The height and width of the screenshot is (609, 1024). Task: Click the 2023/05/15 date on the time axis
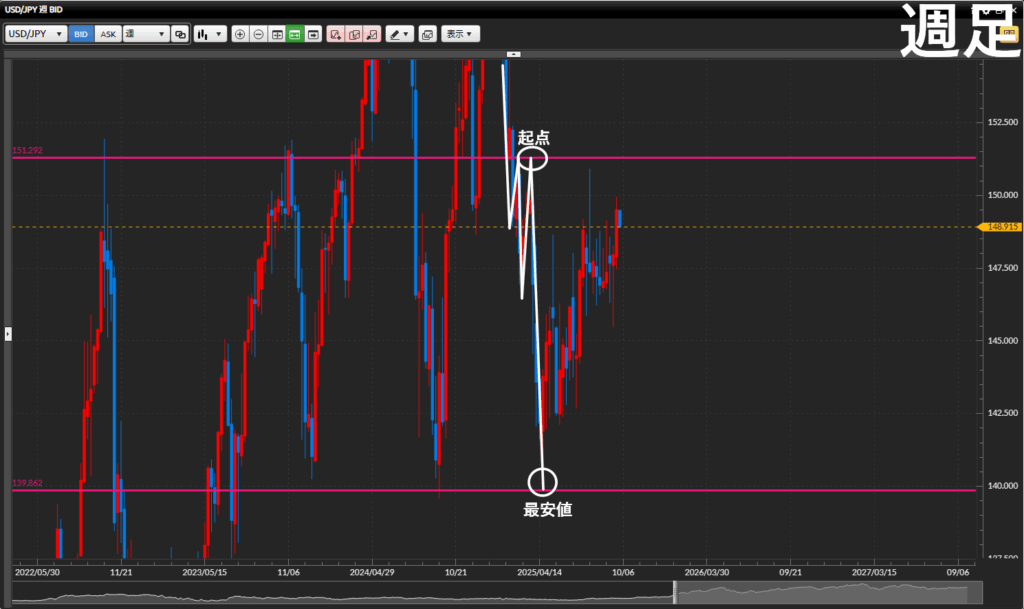click(x=204, y=572)
